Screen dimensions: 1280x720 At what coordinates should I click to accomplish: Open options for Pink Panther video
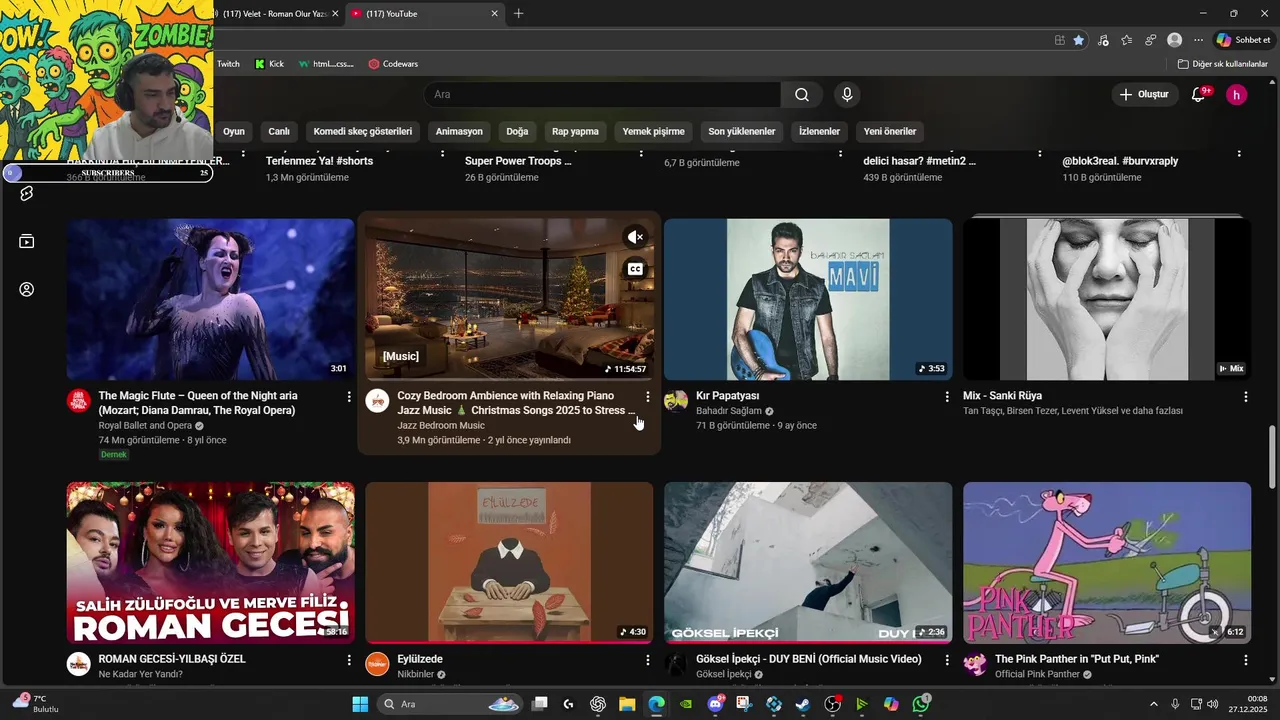pyautogui.click(x=1246, y=660)
